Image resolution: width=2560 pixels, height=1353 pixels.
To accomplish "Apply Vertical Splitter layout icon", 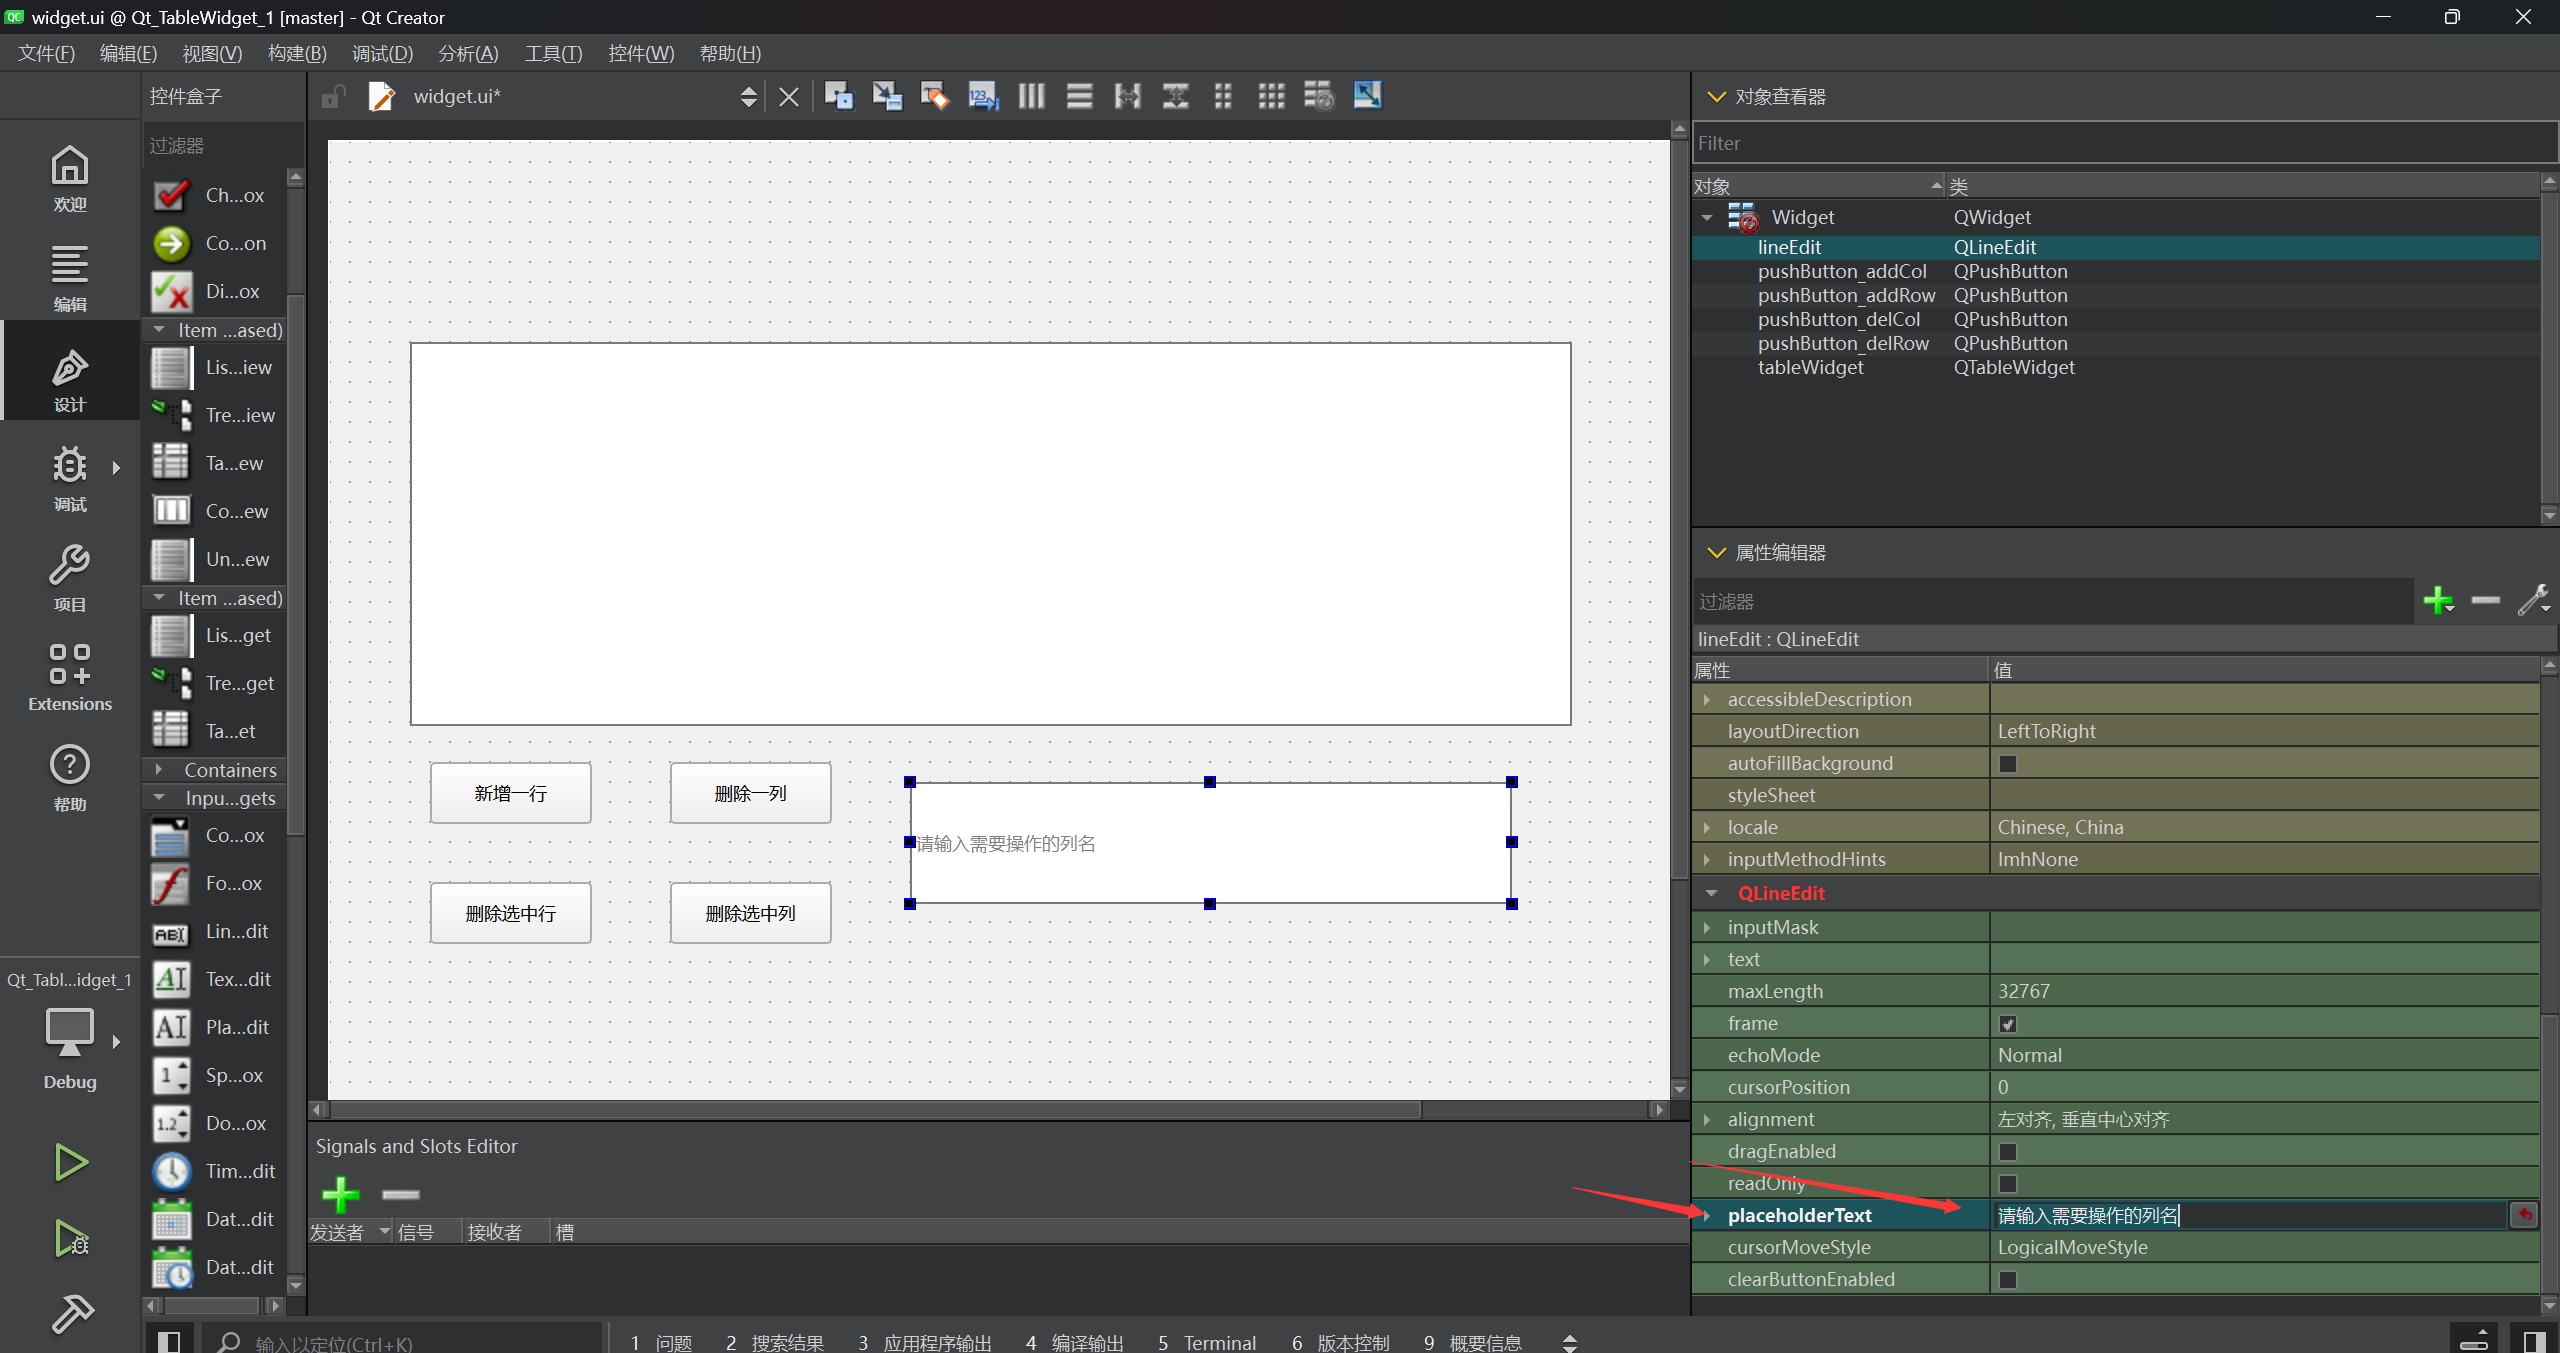I will (1175, 96).
